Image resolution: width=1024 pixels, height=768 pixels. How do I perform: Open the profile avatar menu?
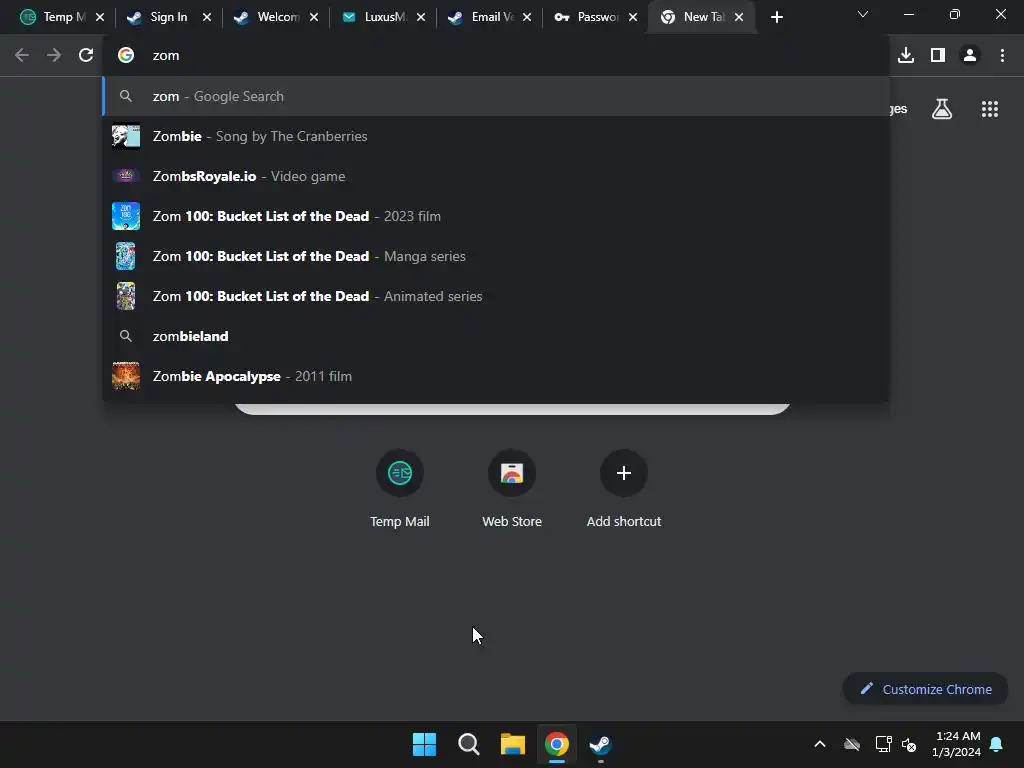[970, 56]
